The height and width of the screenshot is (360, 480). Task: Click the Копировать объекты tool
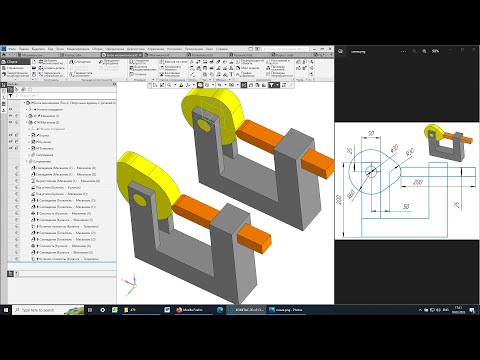tap(171, 68)
